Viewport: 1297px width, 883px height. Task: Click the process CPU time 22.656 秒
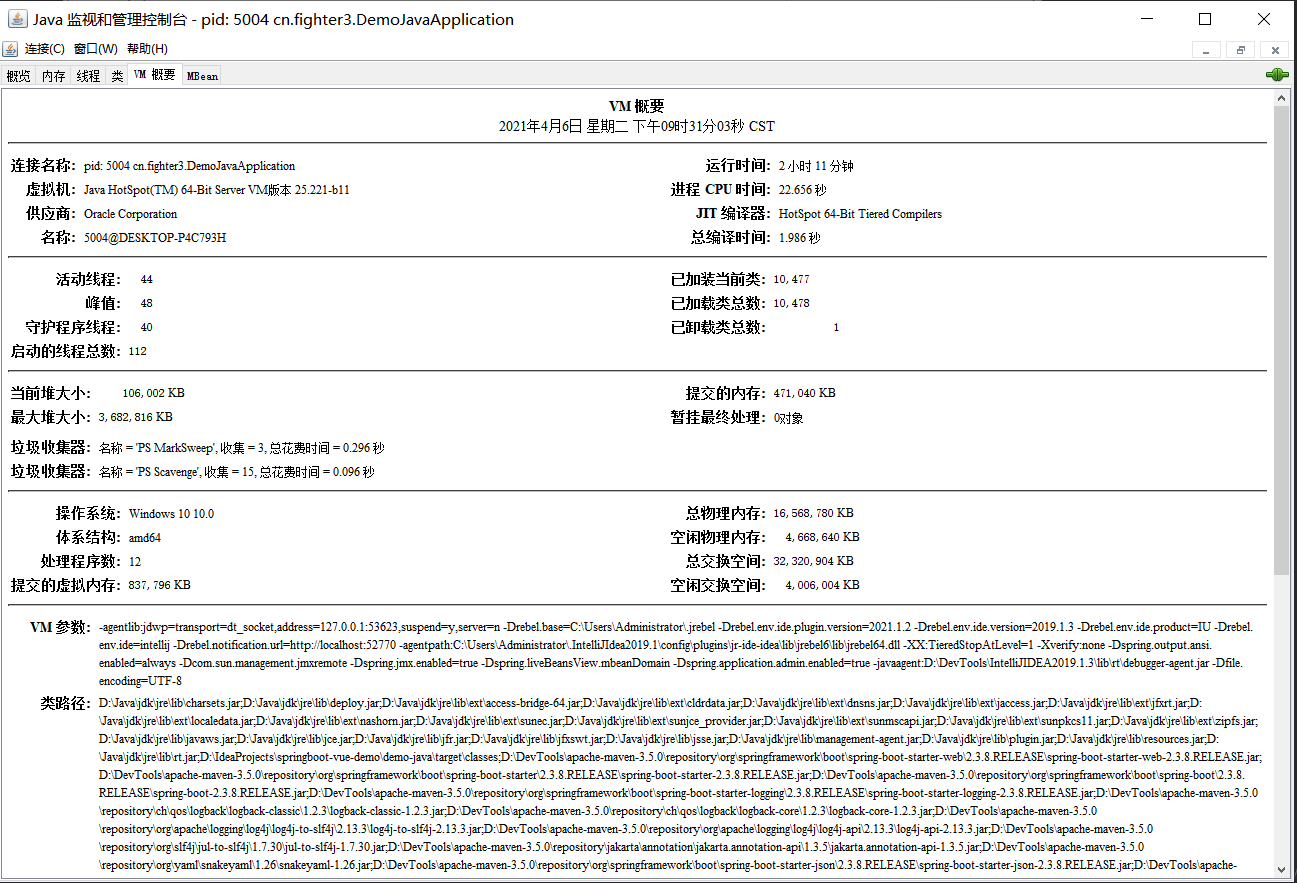(803, 190)
